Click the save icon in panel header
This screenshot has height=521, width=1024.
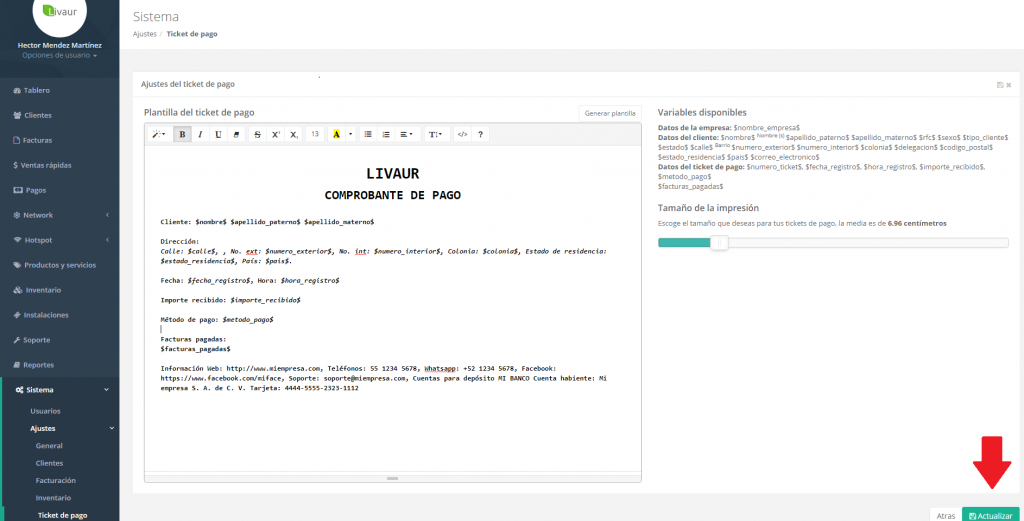1000,85
